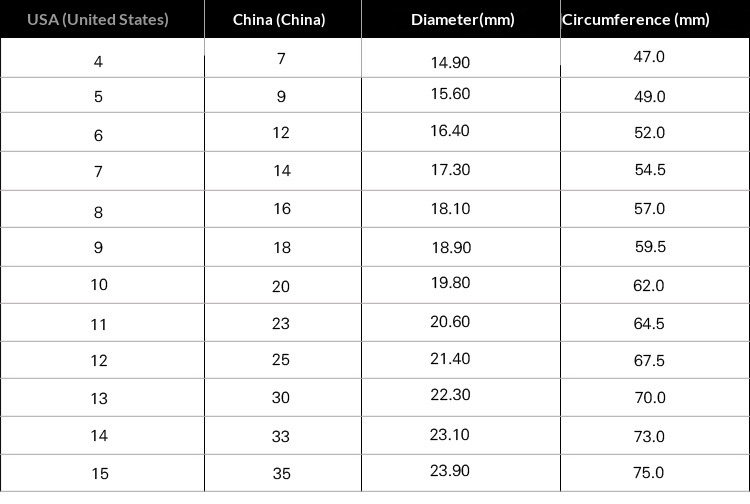Select the Circumference (mm) column header
The height and width of the screenshot is (504, 750).
point(636,20)
